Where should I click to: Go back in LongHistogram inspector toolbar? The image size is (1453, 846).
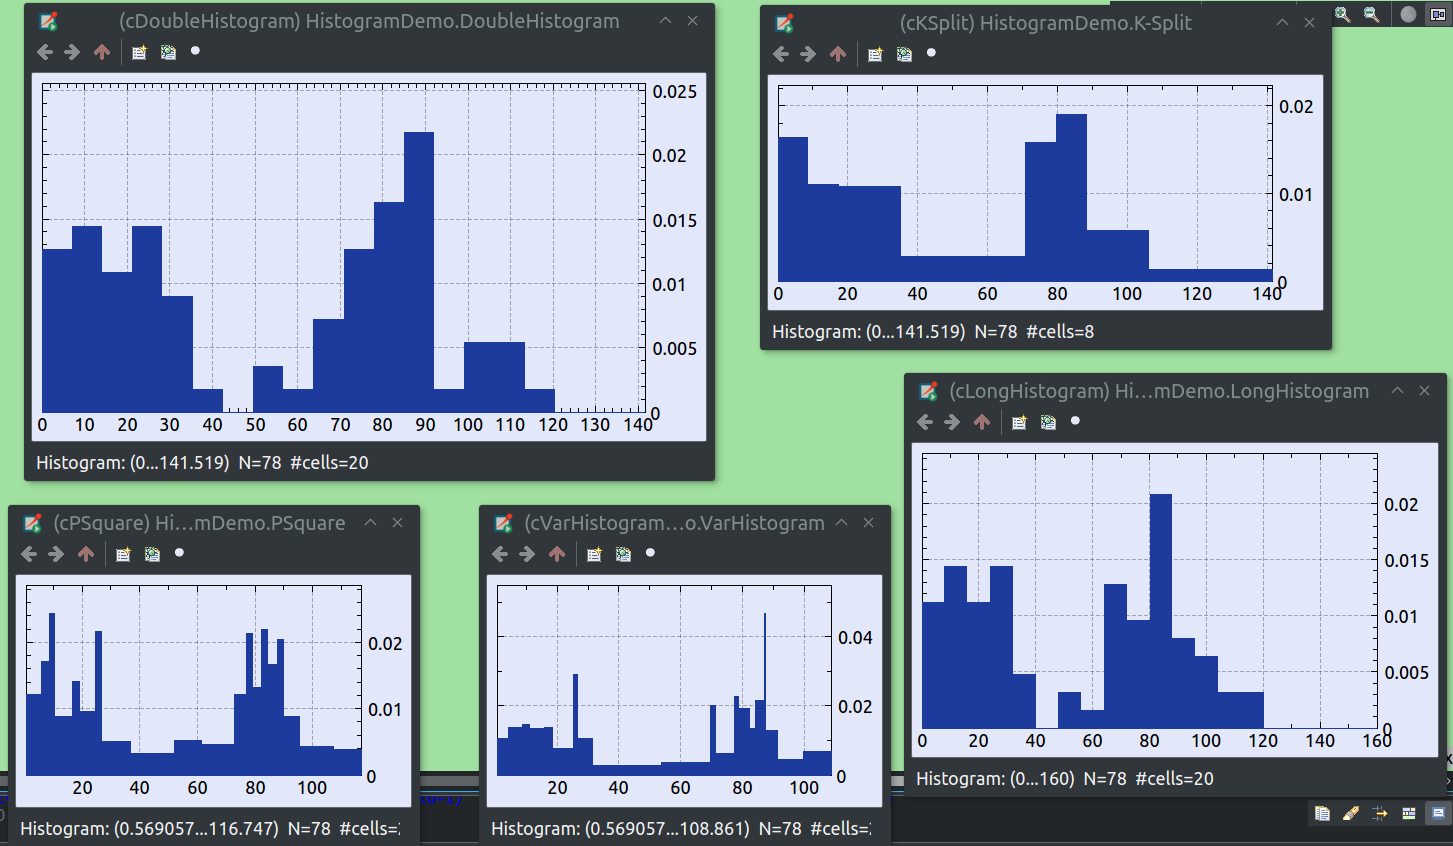pyautogui.click(x=925, y=422)
